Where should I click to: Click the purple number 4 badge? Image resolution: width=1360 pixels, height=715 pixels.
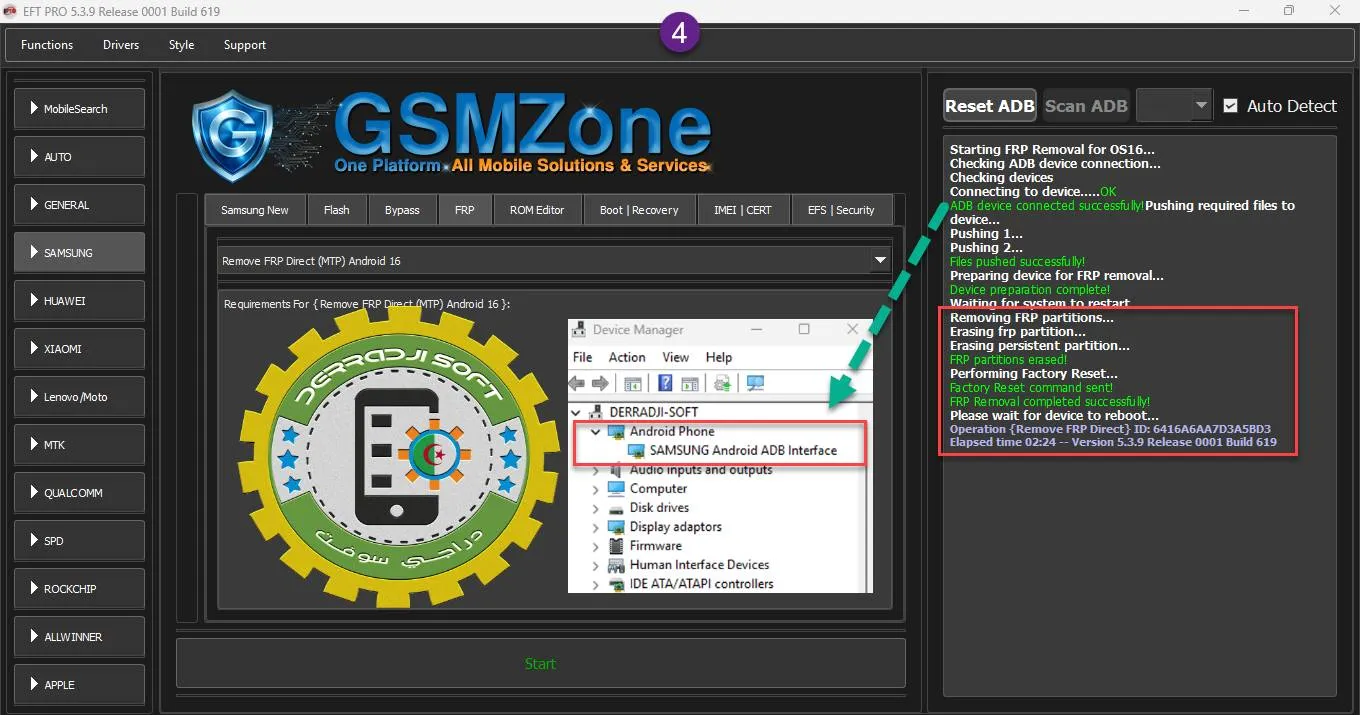tap(679, 33)
